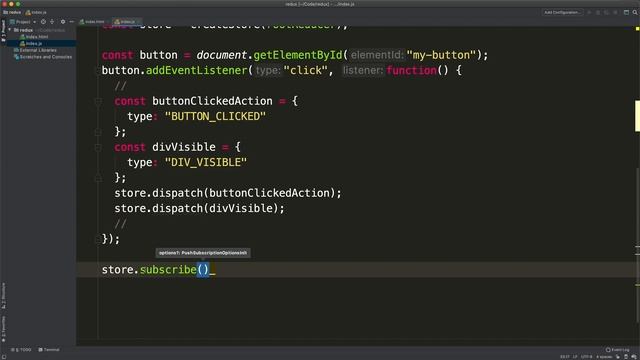Click the "my-button" string literal
The image size is (640, 360).
coord(441,55)
